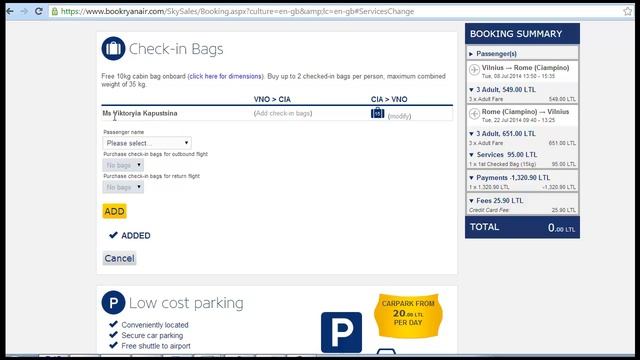Click the Add check-in bags link

point(283,113)
